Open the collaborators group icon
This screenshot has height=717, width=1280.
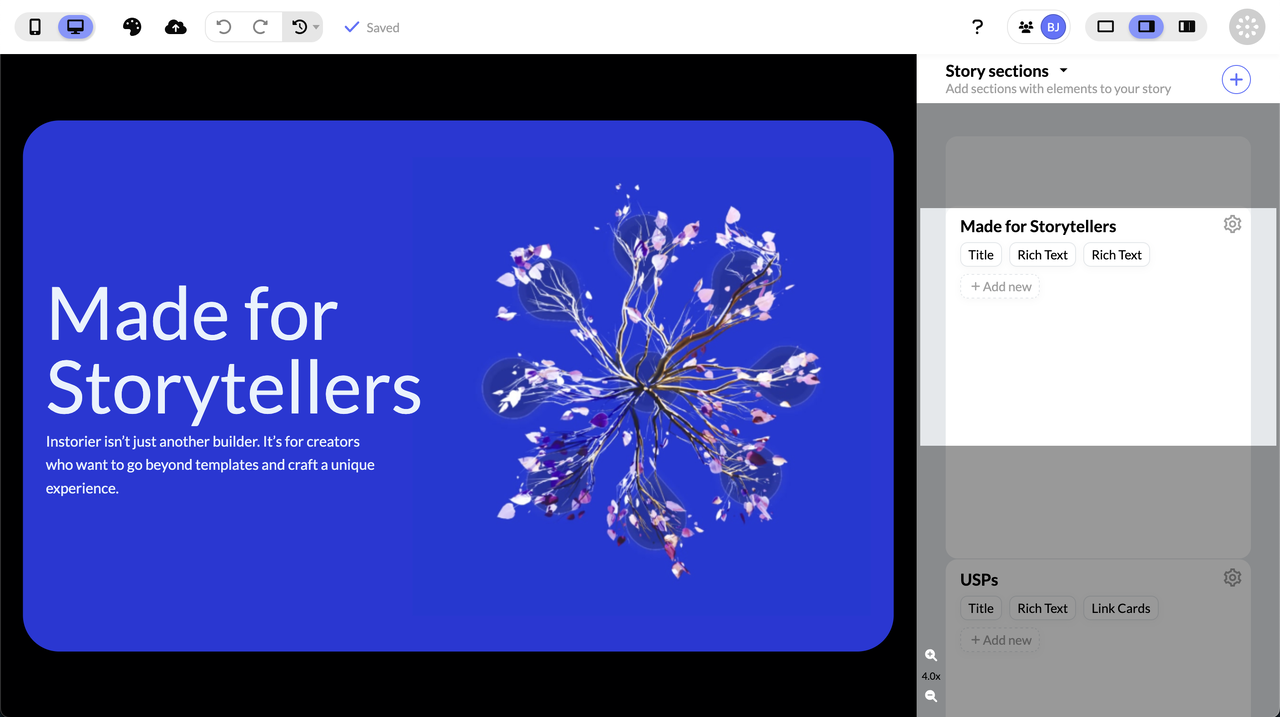click(x=1025, y=27)
